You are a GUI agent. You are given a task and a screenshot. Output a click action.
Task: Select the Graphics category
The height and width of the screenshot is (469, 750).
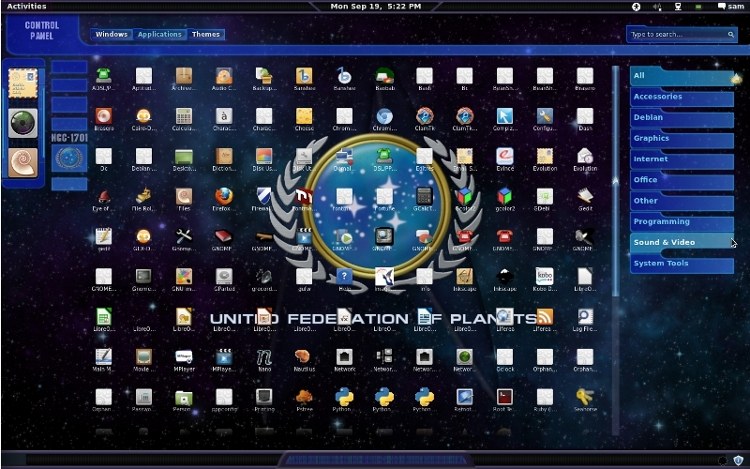[x=682, y=139]
